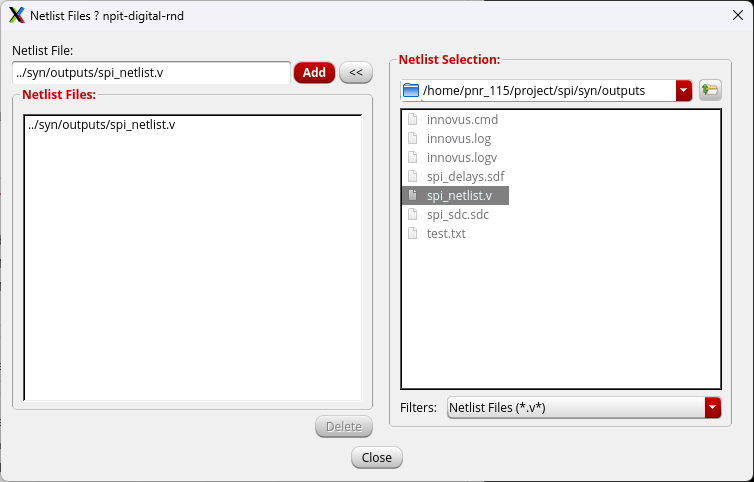The image size is (754, 482).
Task: Select ../syn/outputs/spi_netlist.v in Netlist Files list
Action: [x=102, y=125]
